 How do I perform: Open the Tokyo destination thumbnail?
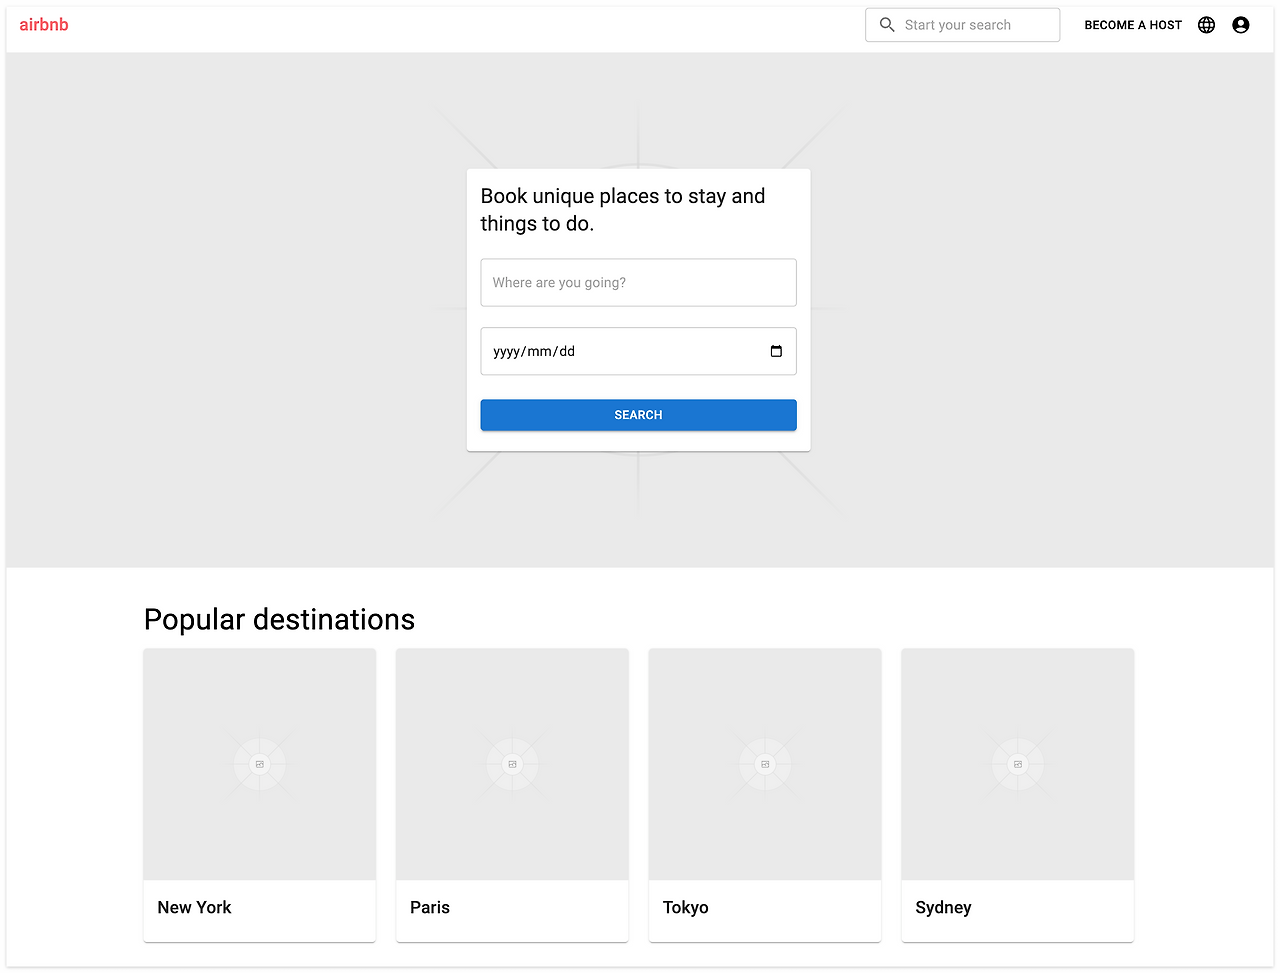[765, 764]
